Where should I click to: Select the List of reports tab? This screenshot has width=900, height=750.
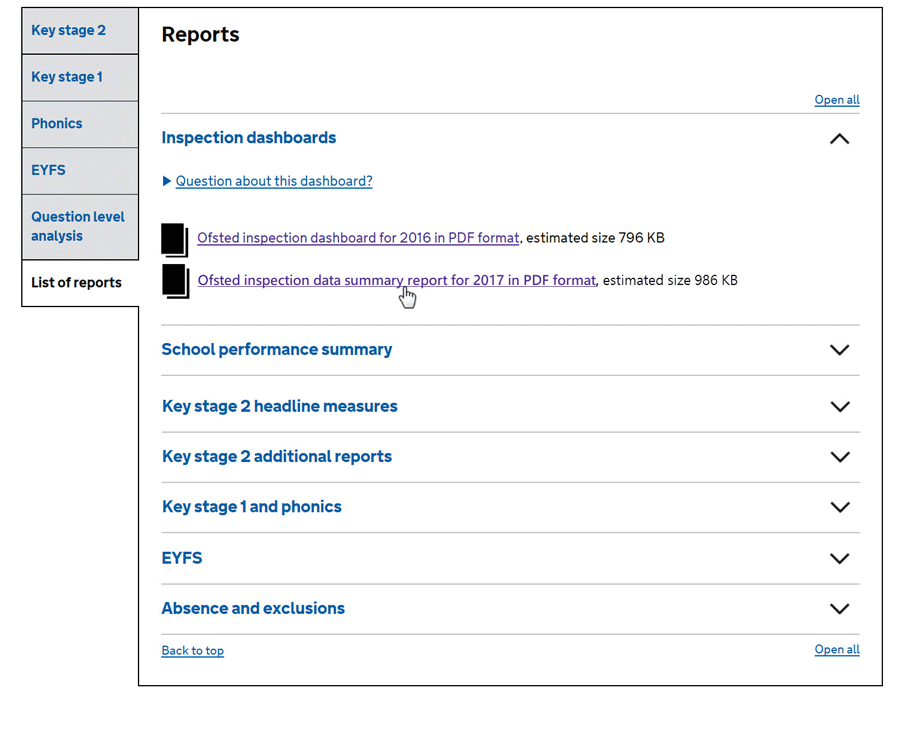point(80,283)
